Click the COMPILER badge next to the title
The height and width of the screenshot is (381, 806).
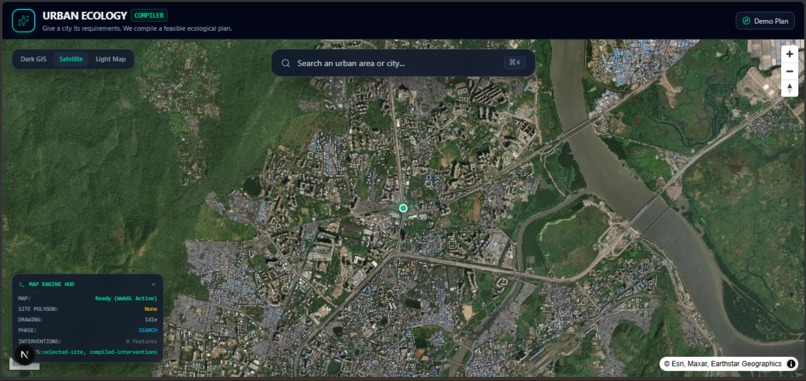[149, 15]
